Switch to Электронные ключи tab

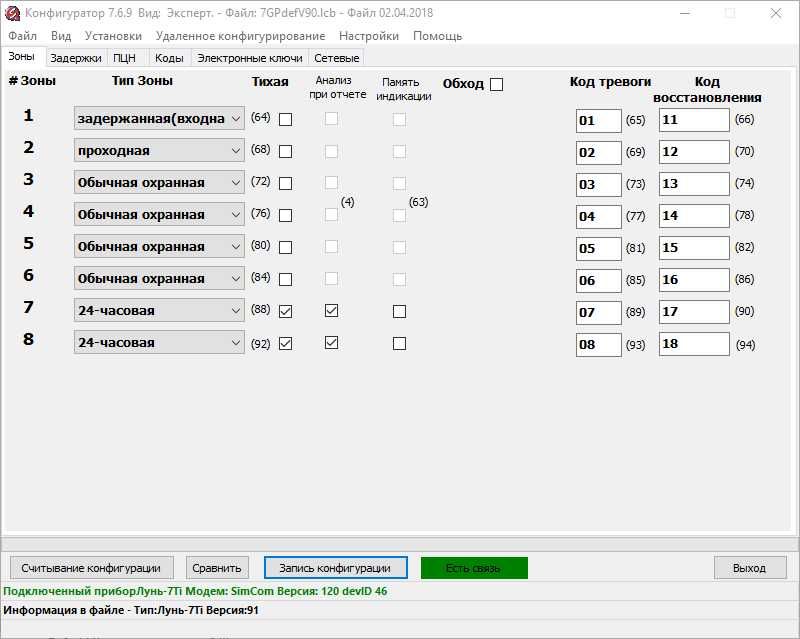pos(250,58)
